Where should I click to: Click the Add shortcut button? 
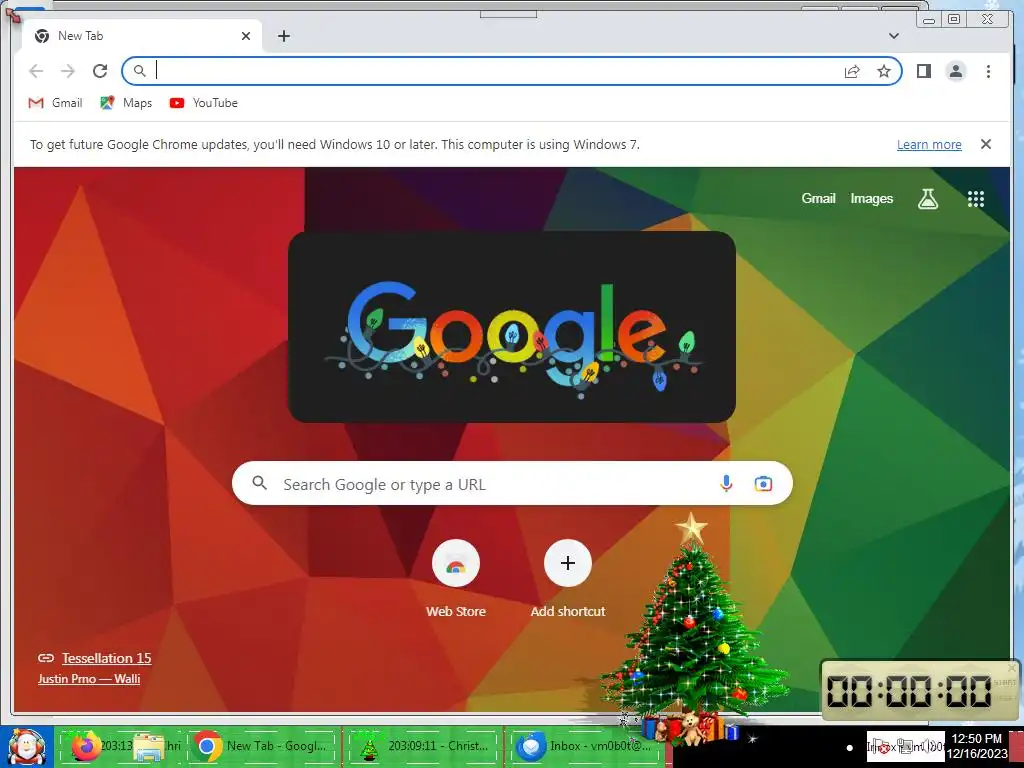pos(568,580)
